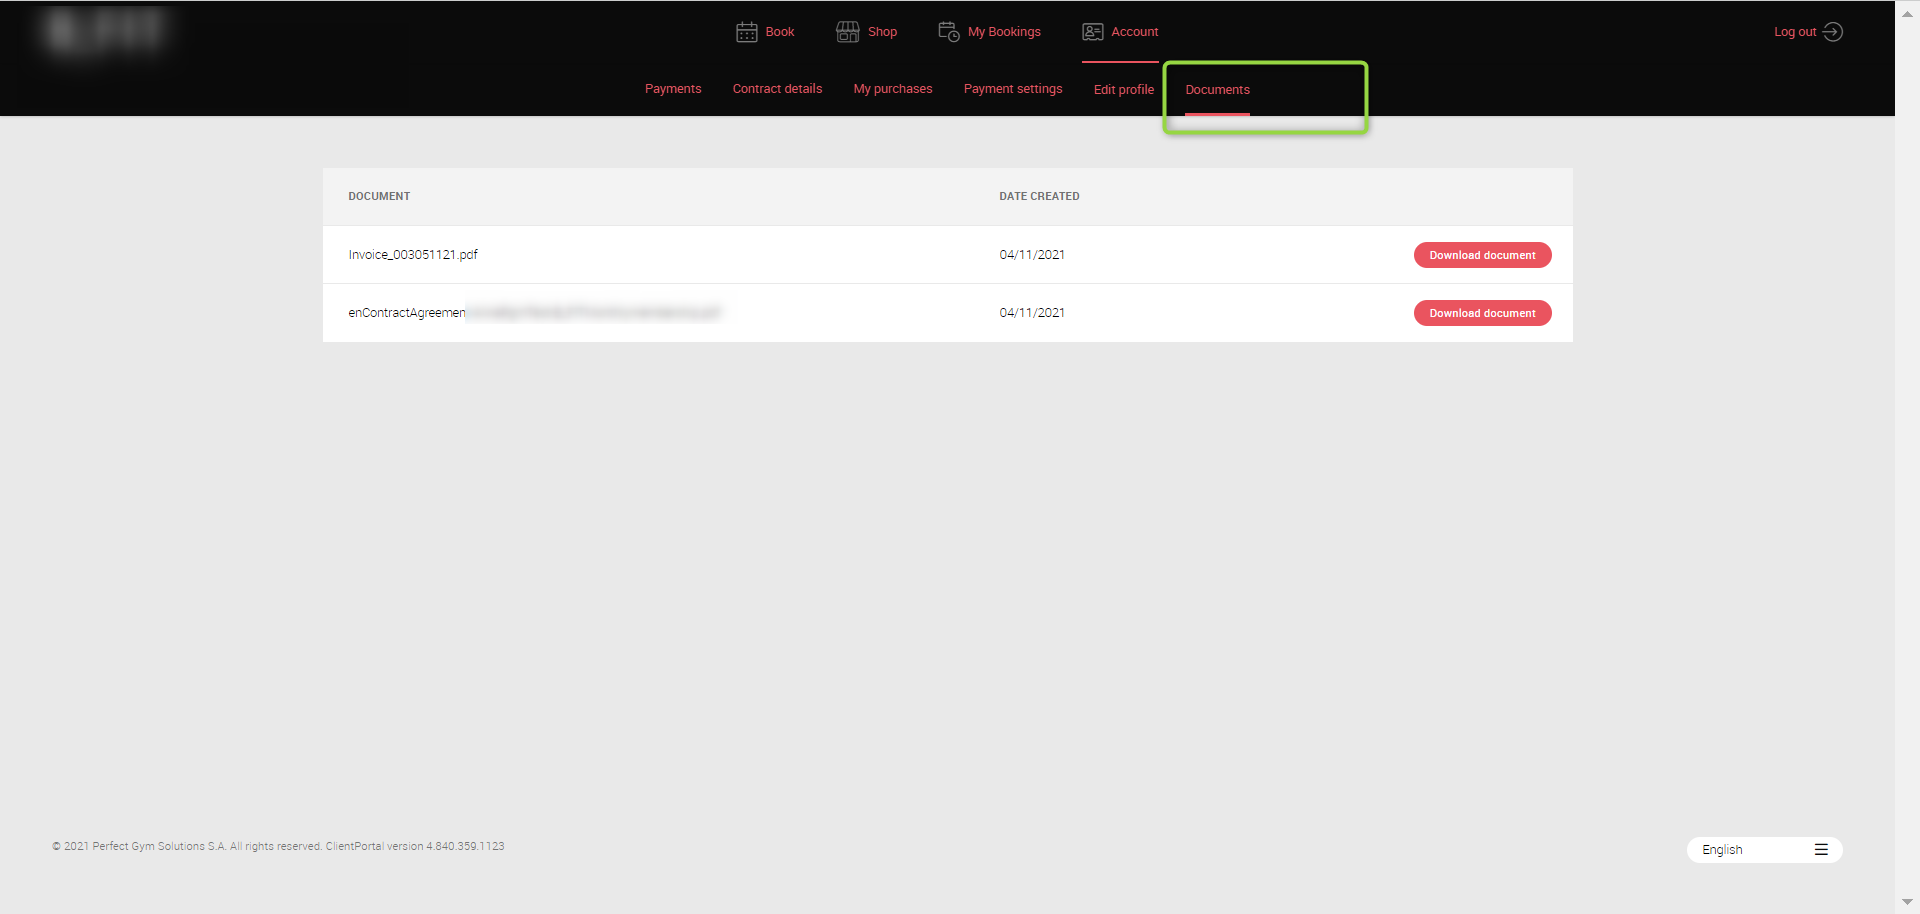Open the English language dropdown
1920x914 pixels.
point(1722,850)
